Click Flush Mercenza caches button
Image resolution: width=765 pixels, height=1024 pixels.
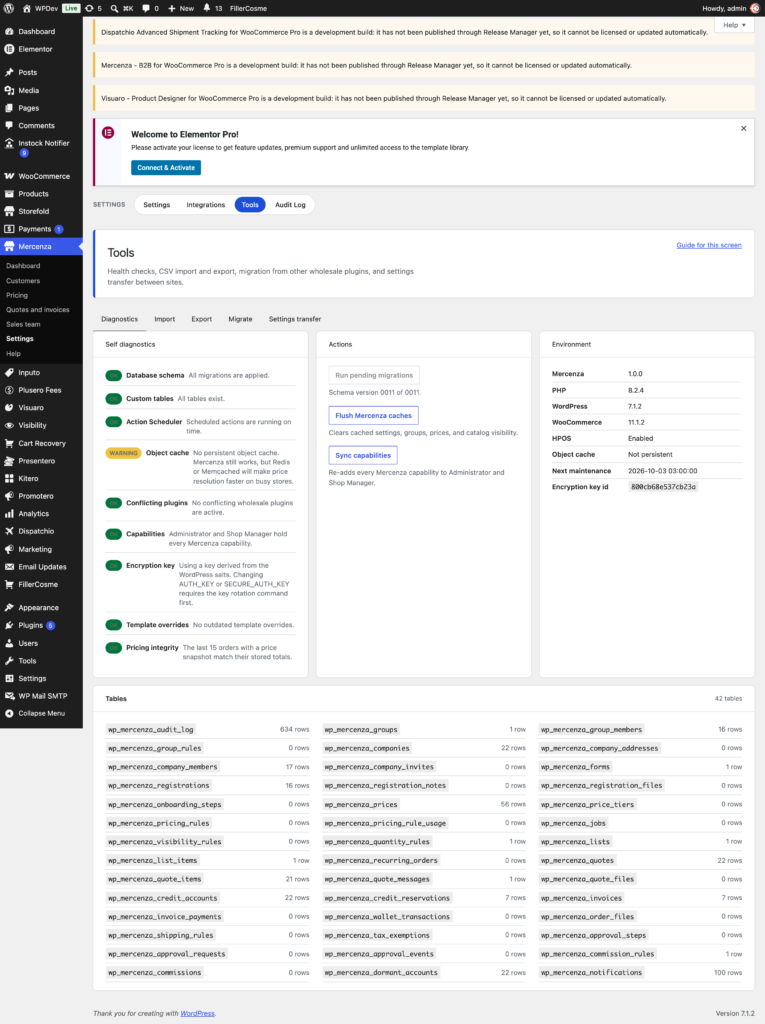(x=374, y=415)
